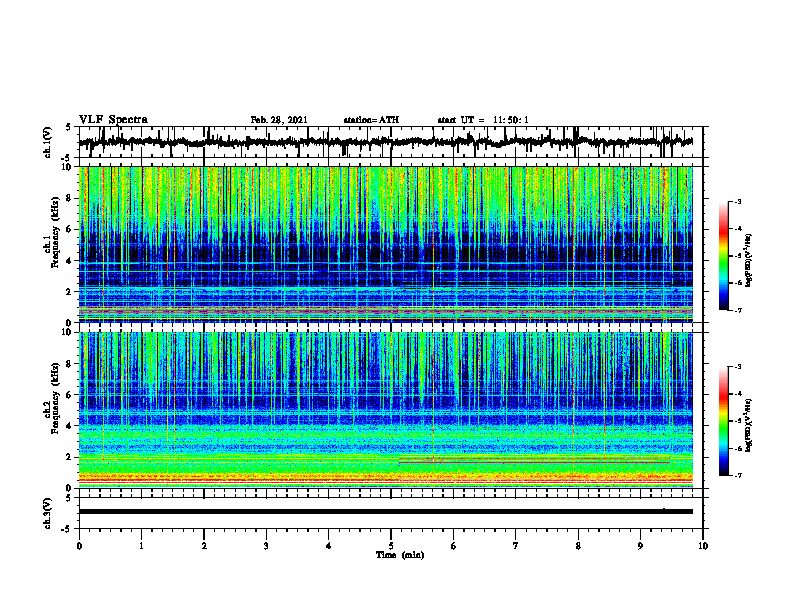This screenshot has width=792, height=612.
Task: Click the ch.1 spectrogram color scale bar
Action: tap(723, 256)
